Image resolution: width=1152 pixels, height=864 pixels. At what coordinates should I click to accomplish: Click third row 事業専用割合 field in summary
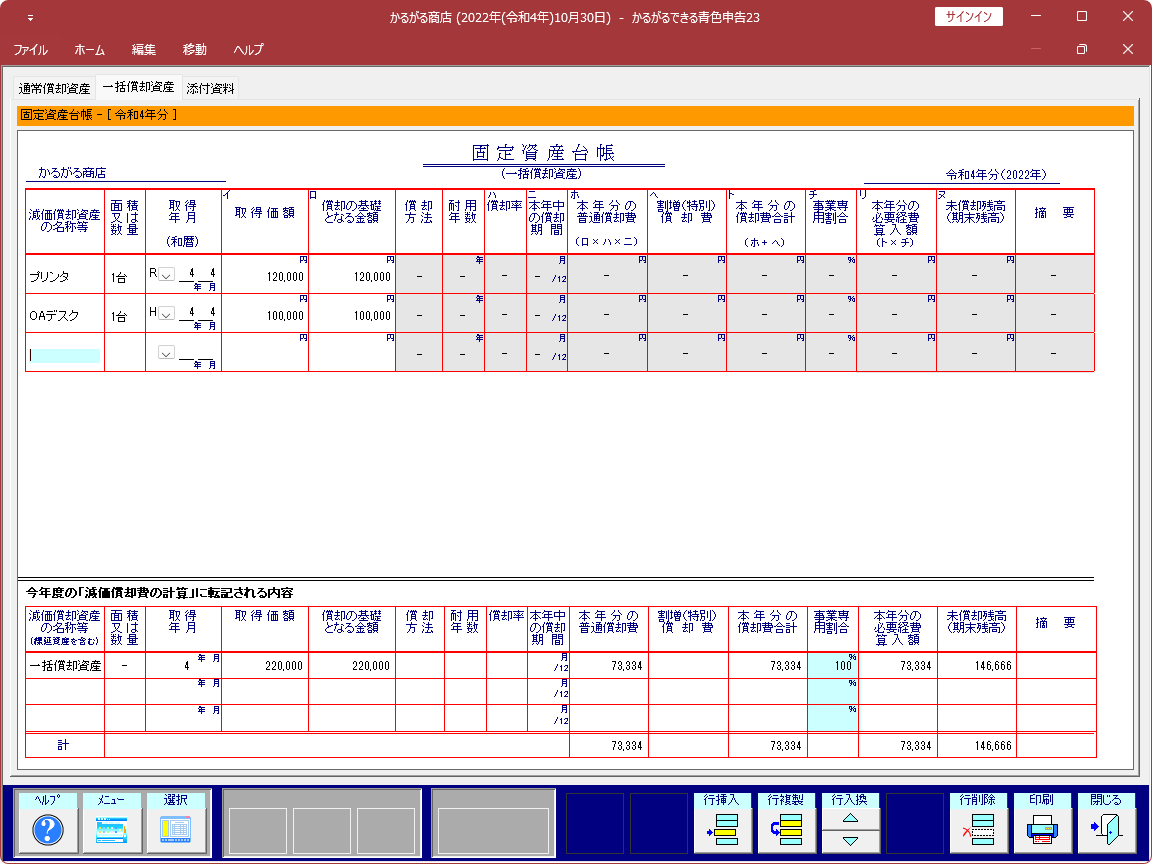[832, 718]
